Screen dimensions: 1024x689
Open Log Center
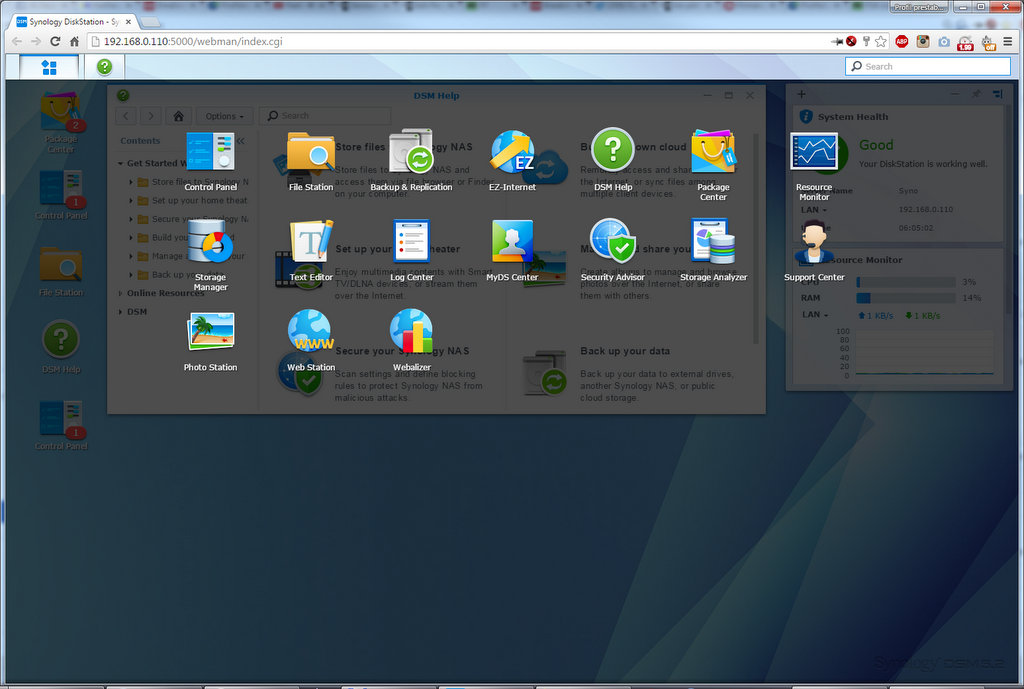(x=411, y=251)
